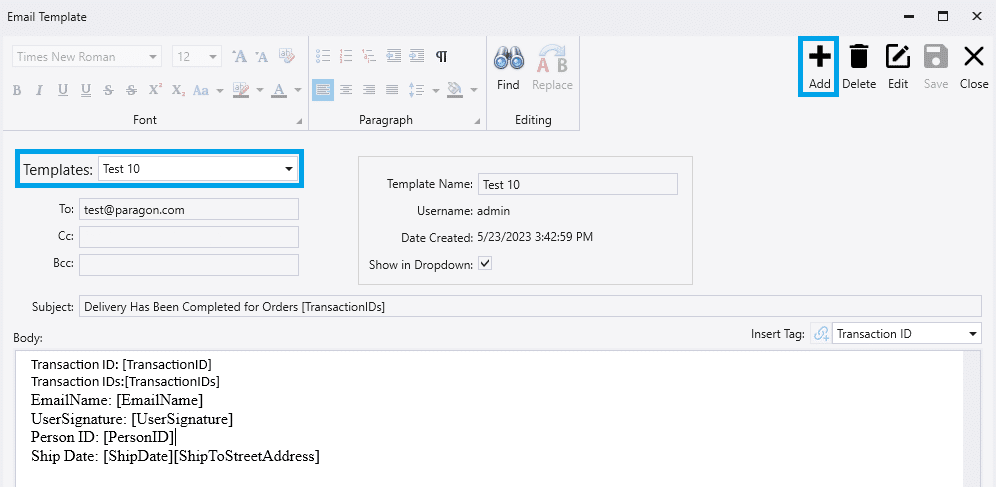
Task: Click the Subject input field
Action: pyautogui.click(x=530, y=307)
